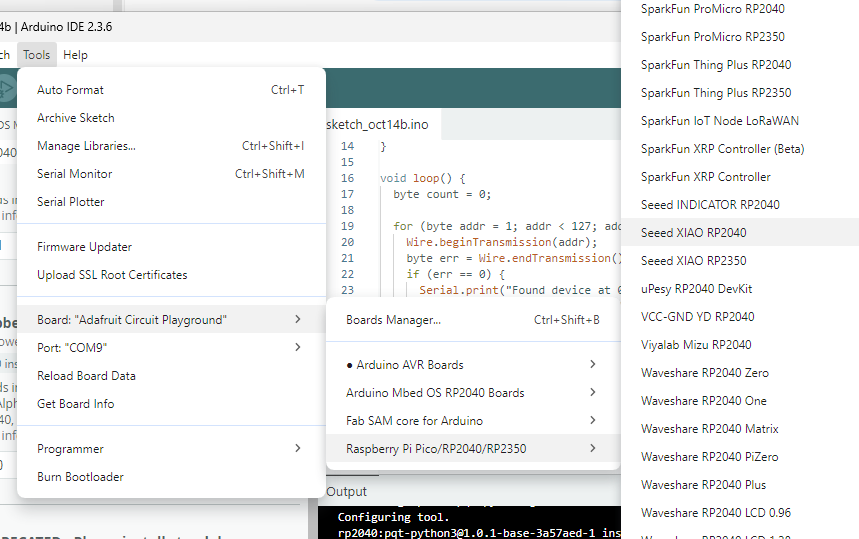The height and width of the screenshot is (539, 859).
Task: Open the Tools menu
Action: coord(36,55)
